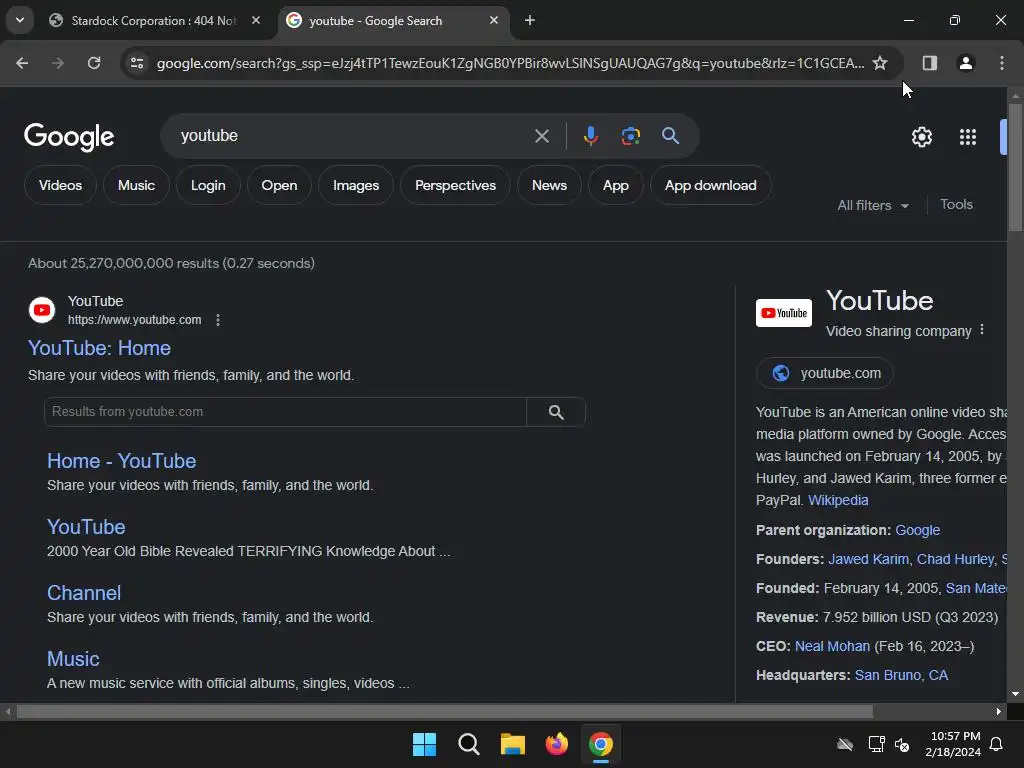Search within youtube.com magnifier button

pos(556,412)
